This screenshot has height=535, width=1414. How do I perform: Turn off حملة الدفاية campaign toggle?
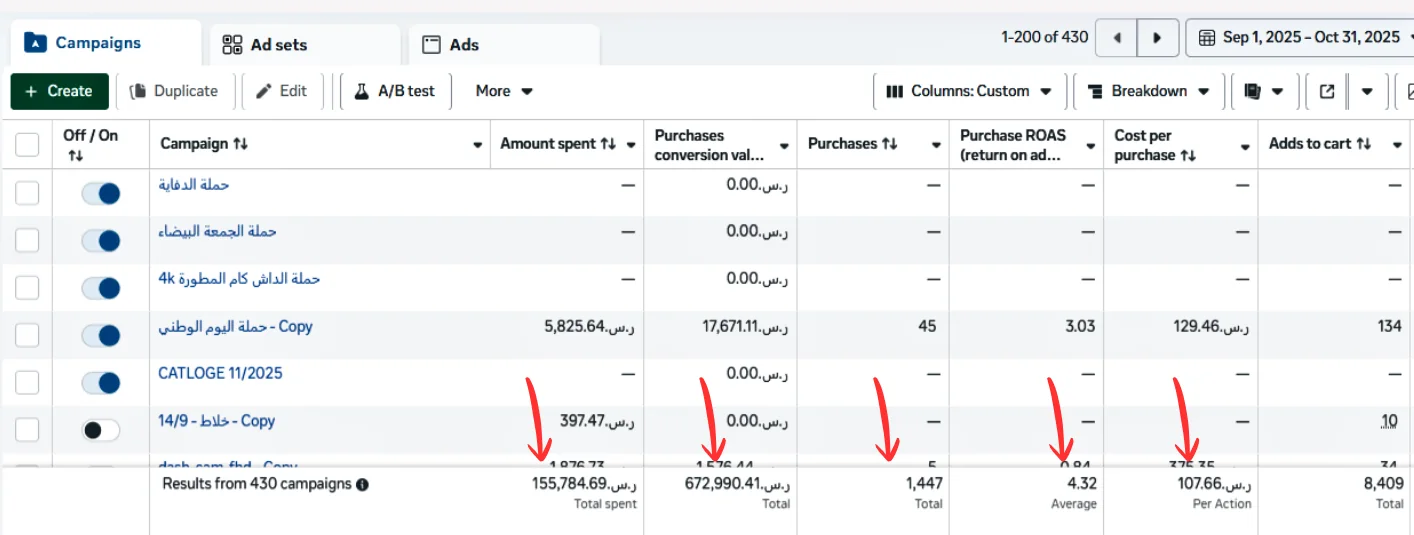coord(101,193)
